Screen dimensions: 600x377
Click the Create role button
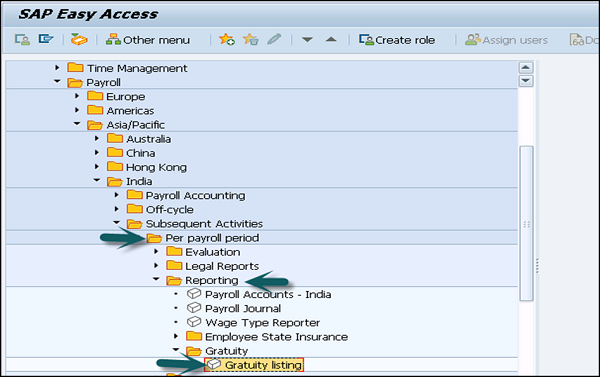(397, 40)
